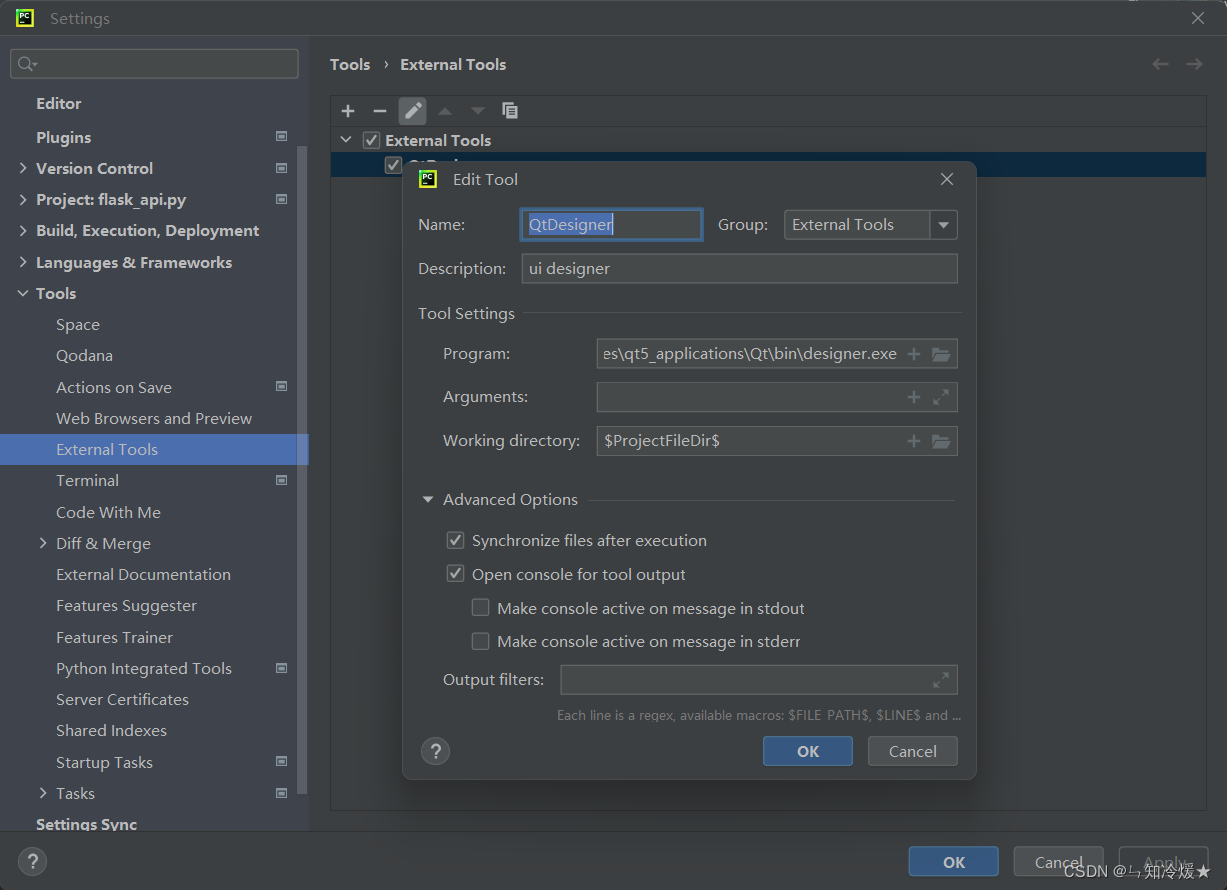
Task: Open help in Edit Tool dialog
Action: coord(435,751)
